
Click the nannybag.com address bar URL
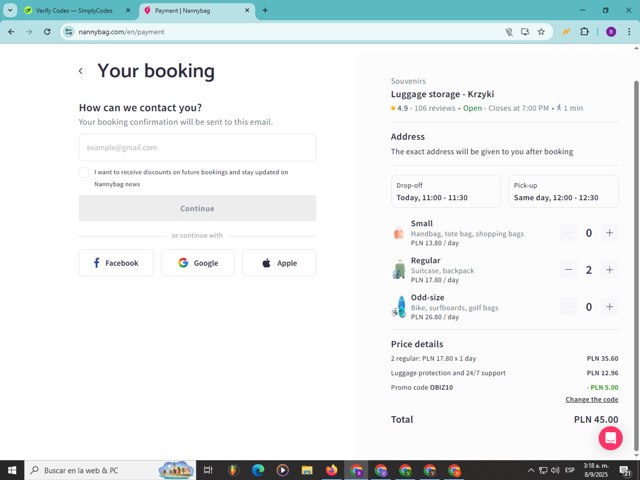pos(121,32)
